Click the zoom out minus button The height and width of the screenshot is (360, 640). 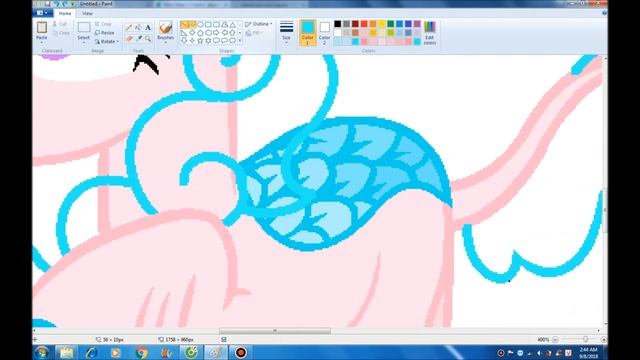(555, 339)
